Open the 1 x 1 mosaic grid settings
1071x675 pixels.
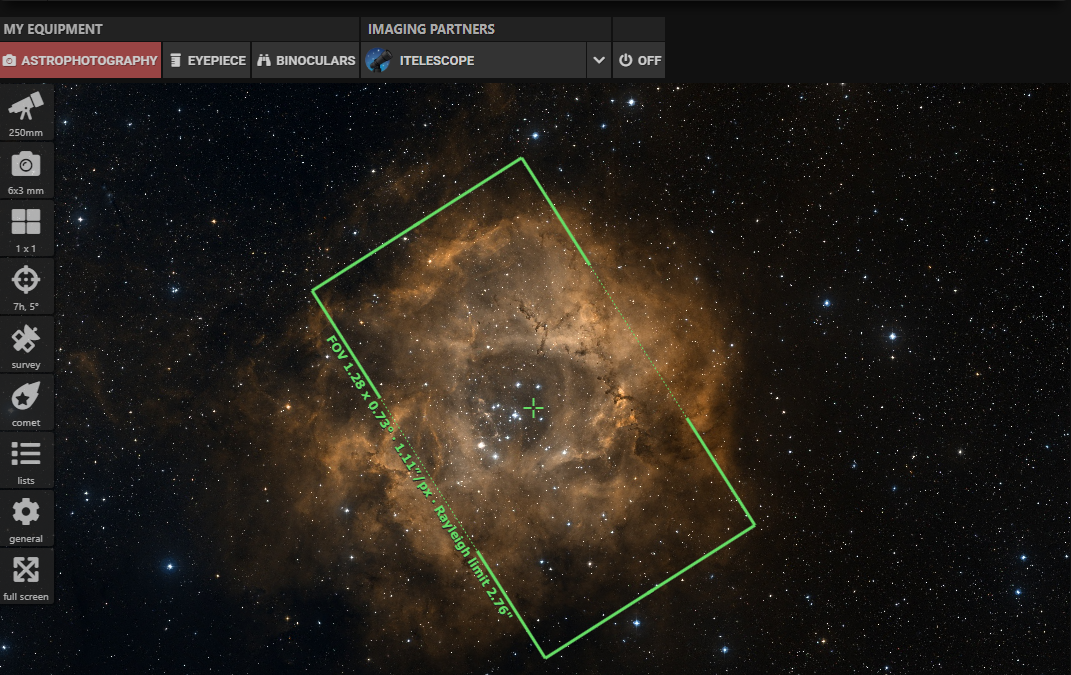click(26, 228)
